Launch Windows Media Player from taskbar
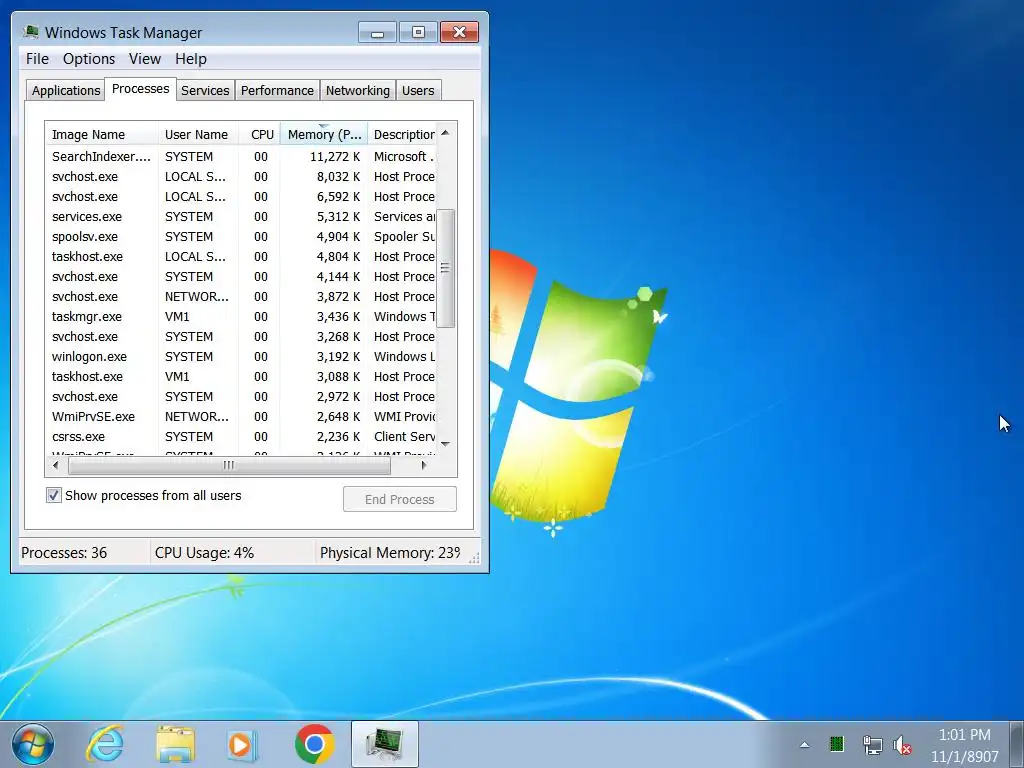This screenshot has width=1024, height=768. click(242, 745)
